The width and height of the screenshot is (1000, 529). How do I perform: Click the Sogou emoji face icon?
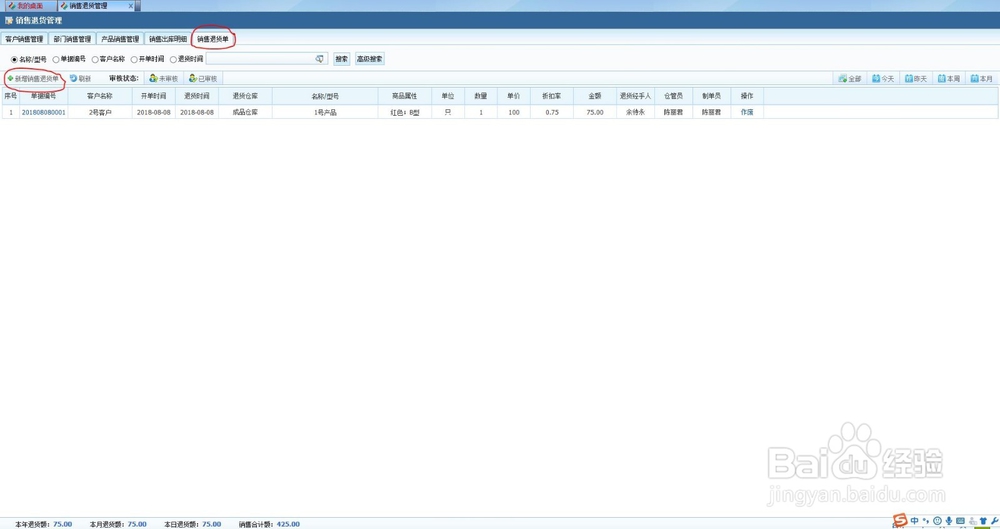click(938, 521)
